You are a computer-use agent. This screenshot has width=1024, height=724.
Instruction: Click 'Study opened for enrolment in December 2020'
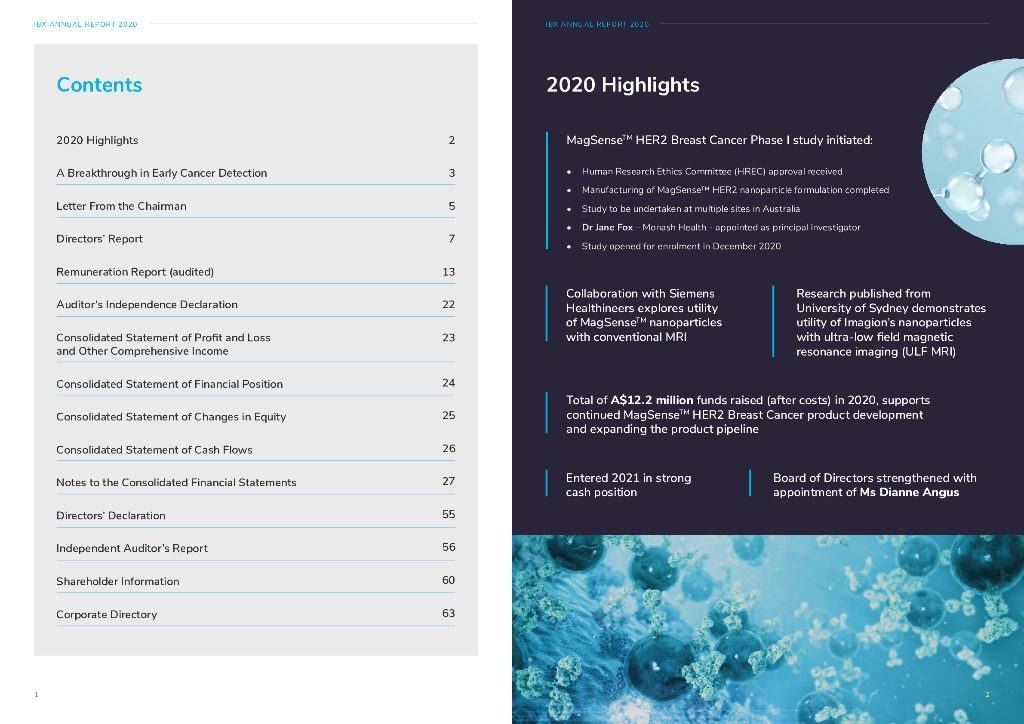[x=681, y=246]
